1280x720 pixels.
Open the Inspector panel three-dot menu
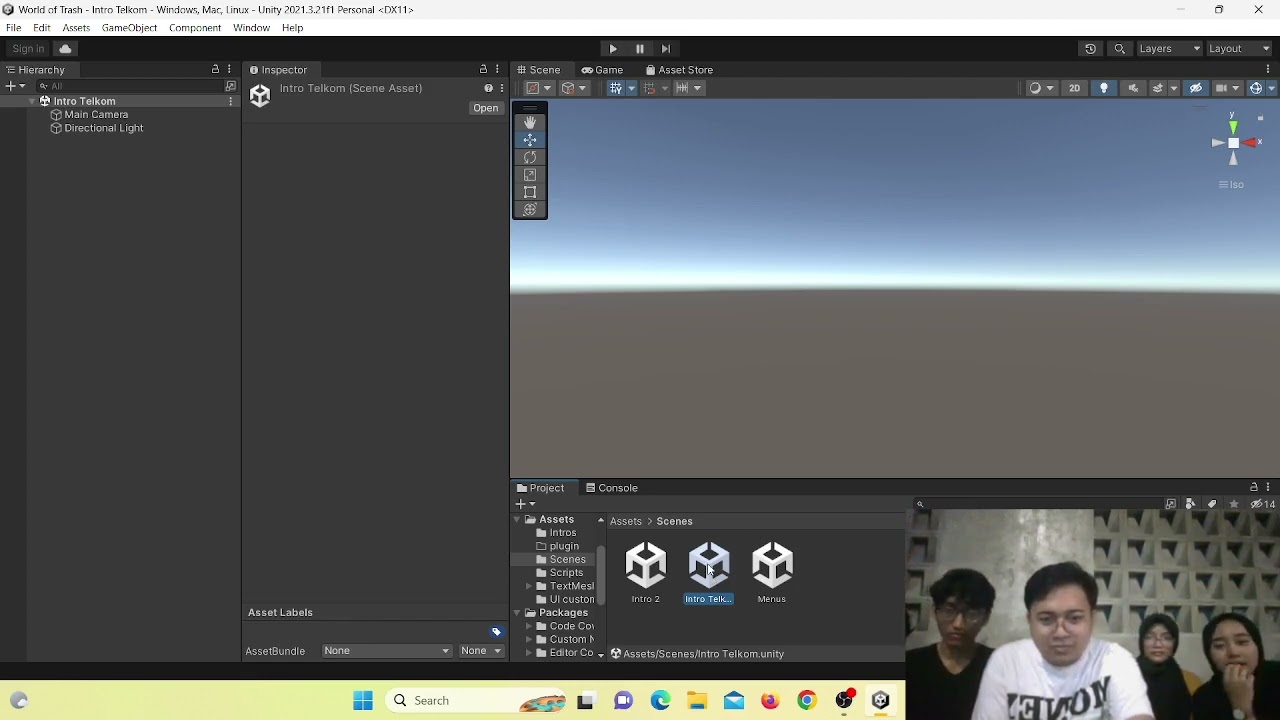497,70
